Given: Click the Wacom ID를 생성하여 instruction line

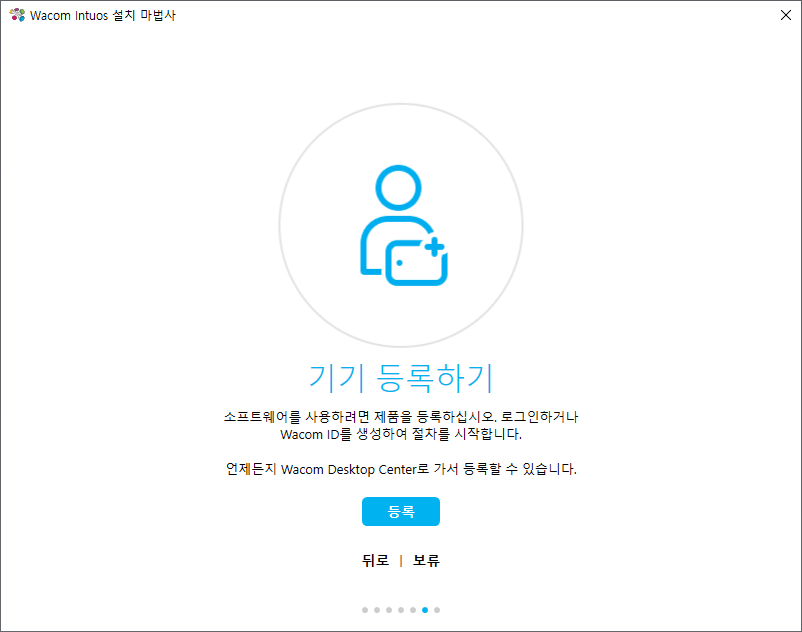Looking at the screenshot, I should 401,435.
